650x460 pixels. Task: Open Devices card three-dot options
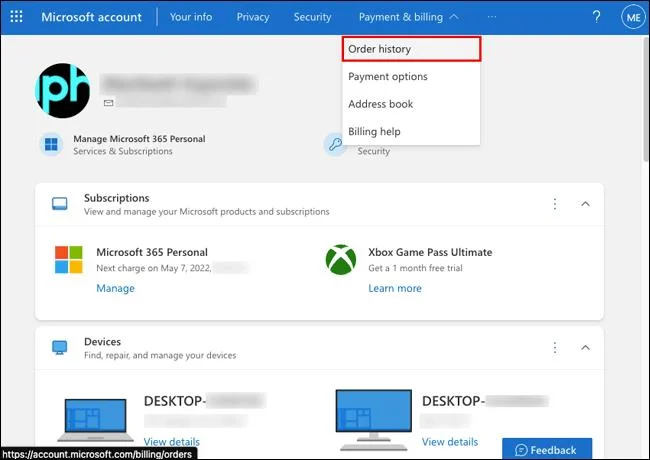(x=555, y=347)
